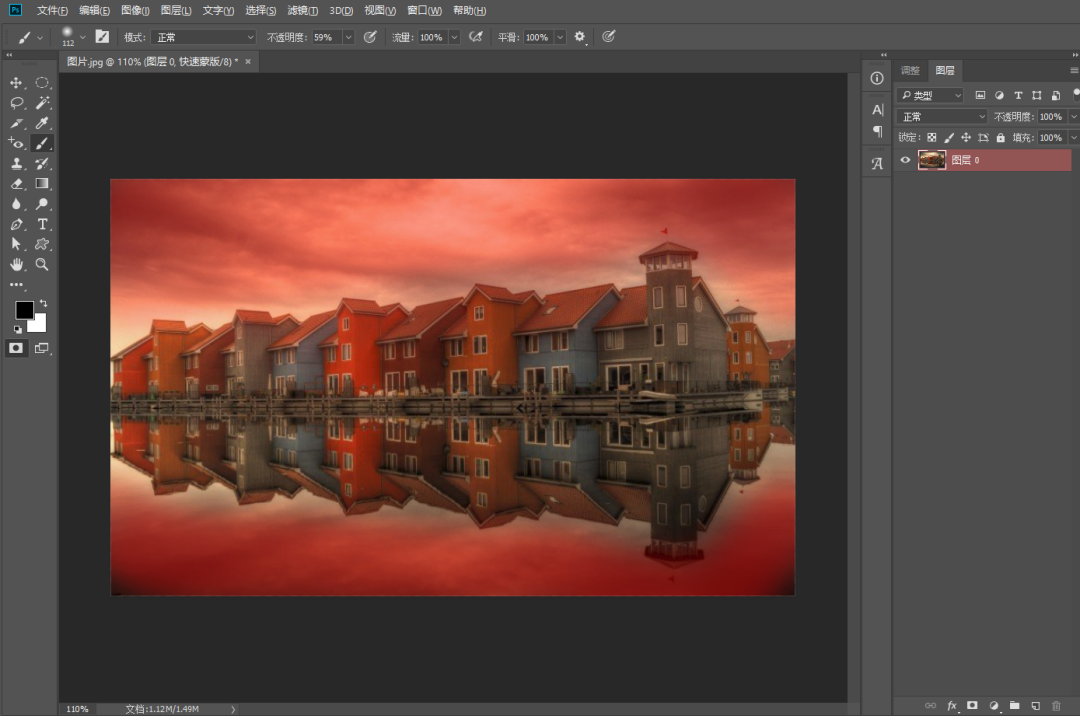Reset default foreground and background colors
The height and width of the screenshot is (716, 1080).
pos(17,330)
